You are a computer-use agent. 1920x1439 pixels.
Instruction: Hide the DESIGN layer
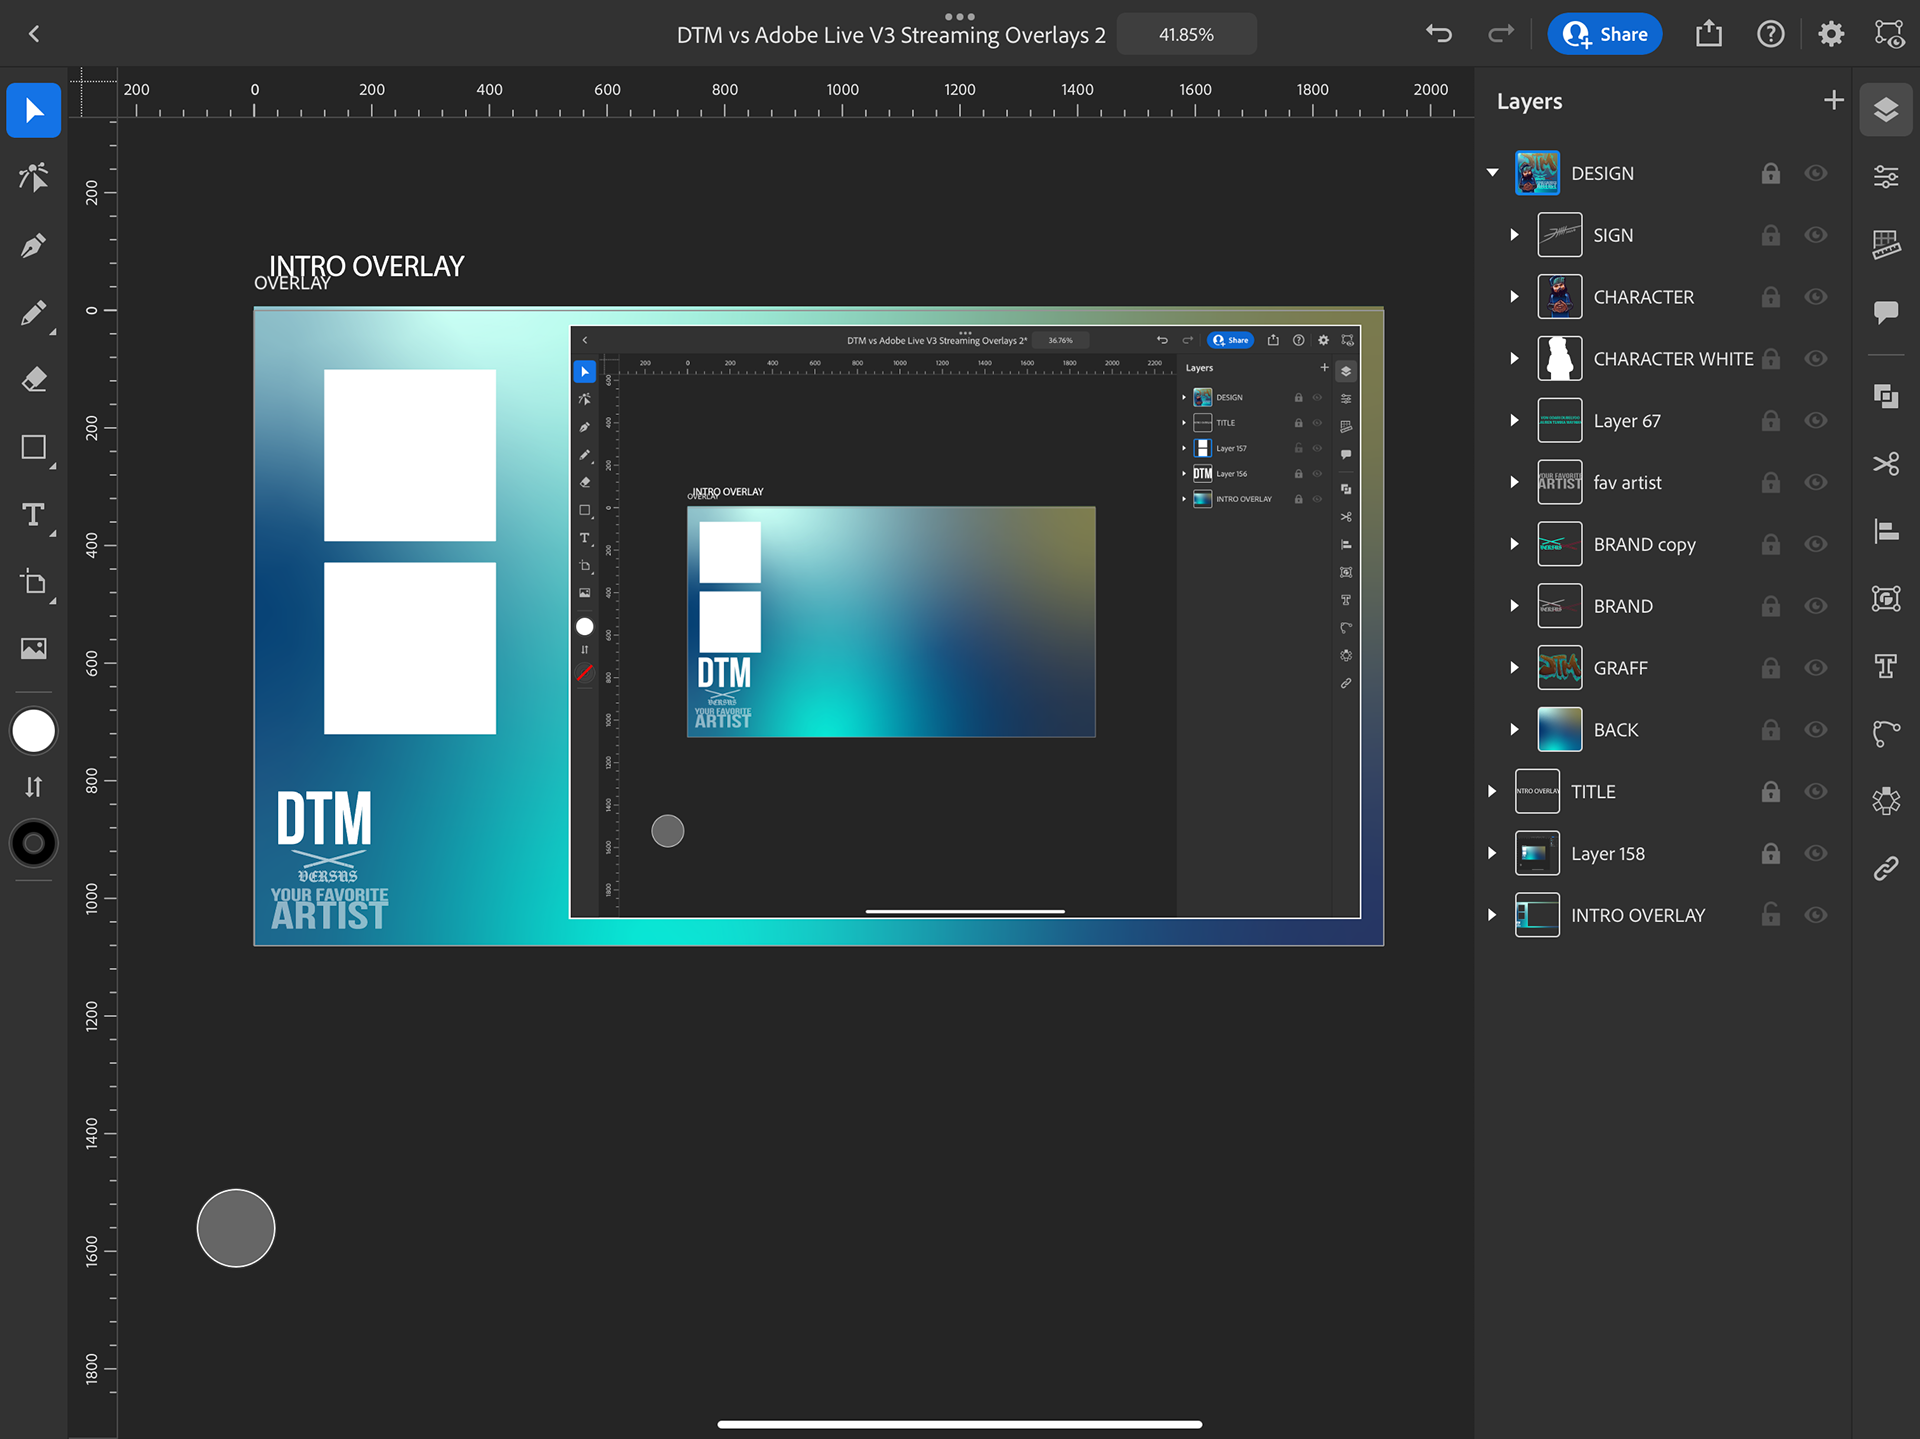click(1816, 173)
